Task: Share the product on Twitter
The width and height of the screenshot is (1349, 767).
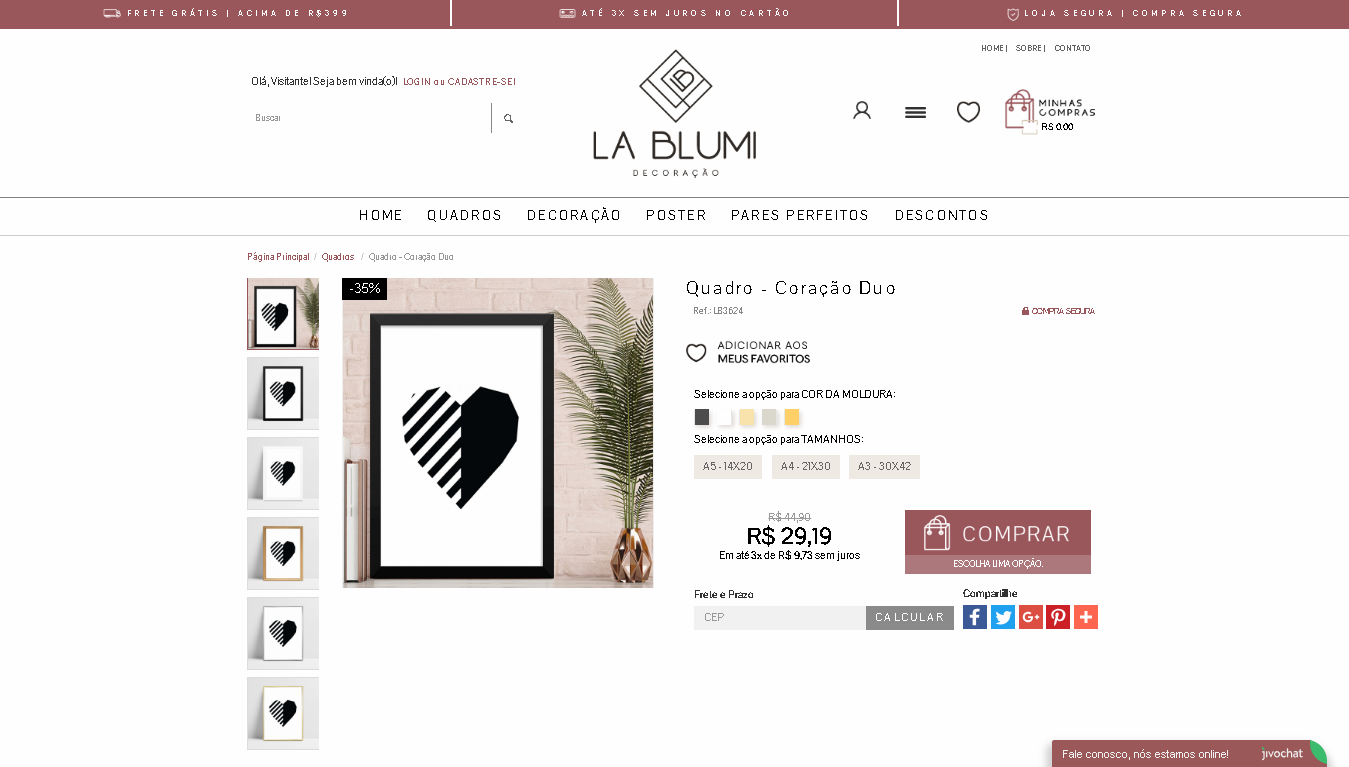Action: click(1003, 617)
